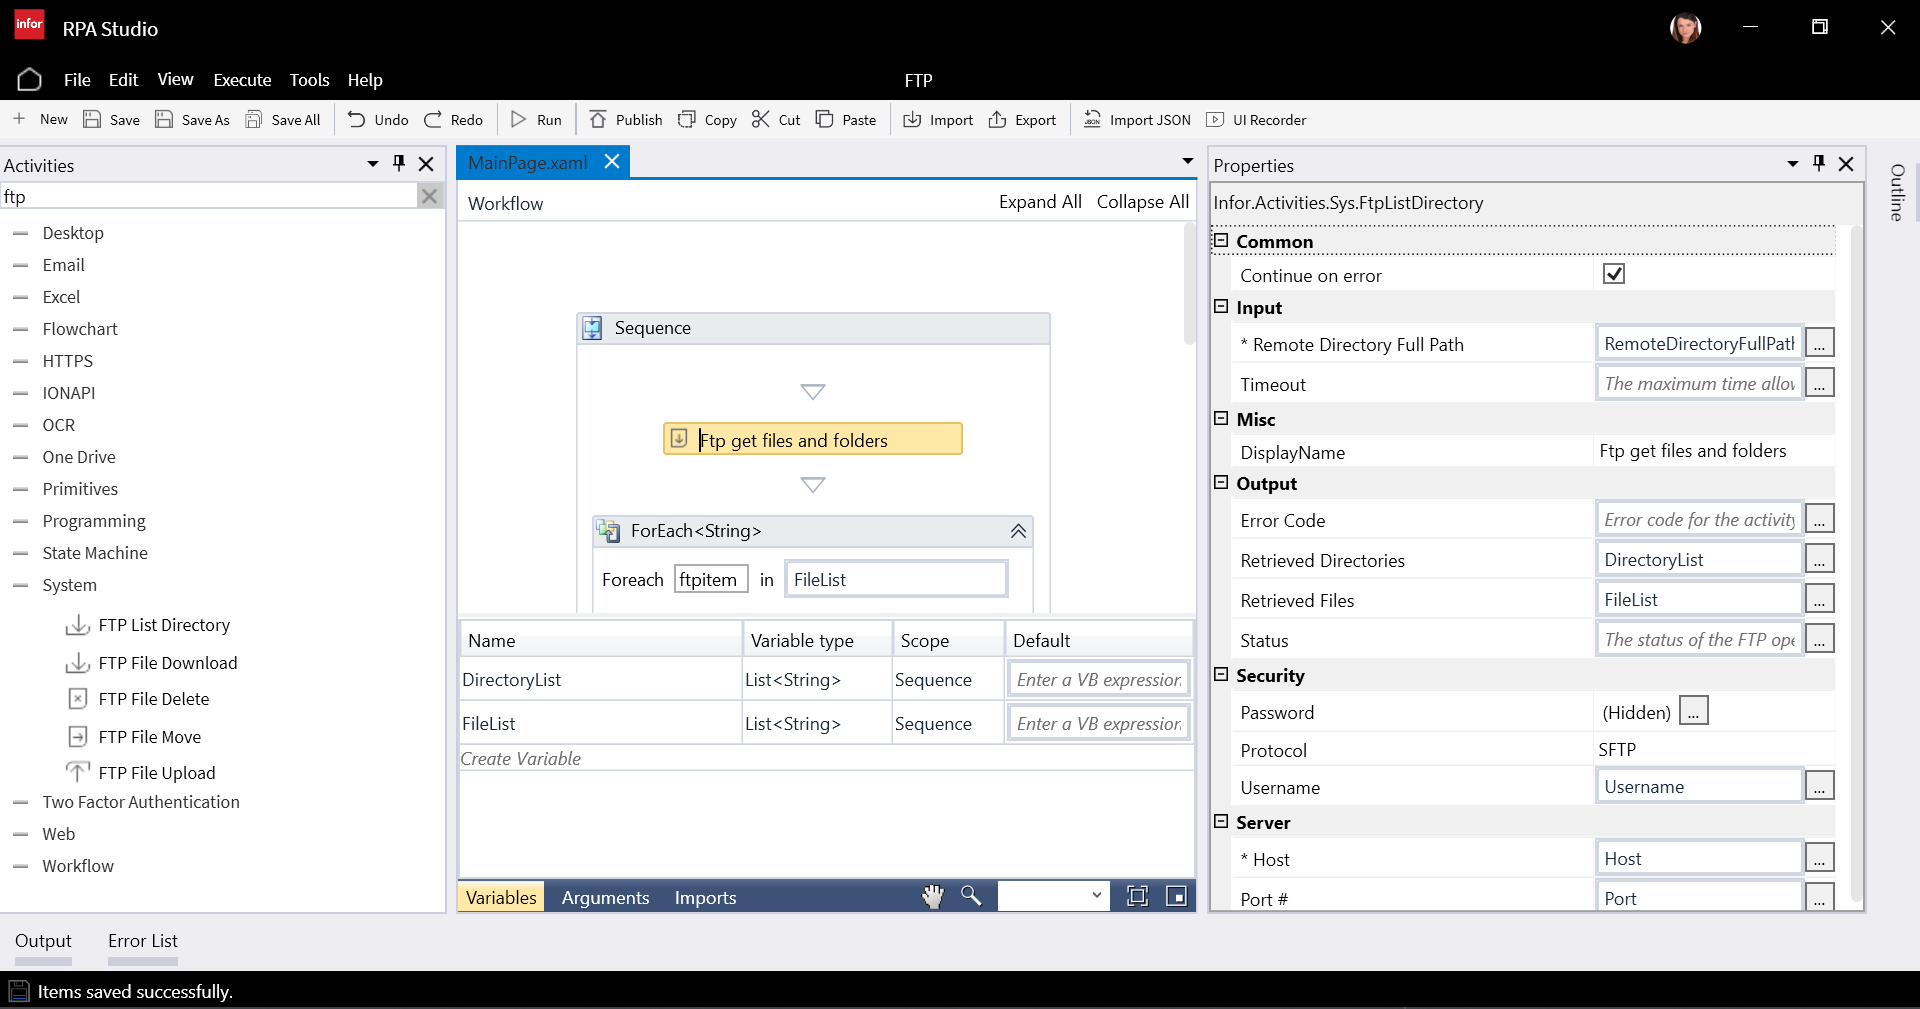Screen dimensions: 1920x1009
Task: Click Collapse All in the workflow
Action: [1142, 202]
